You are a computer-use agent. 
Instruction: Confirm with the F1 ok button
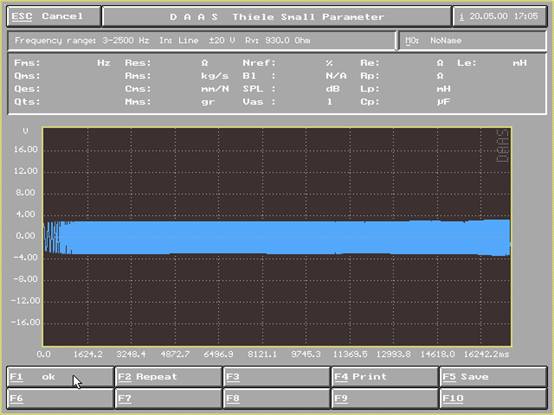(60, 377)
